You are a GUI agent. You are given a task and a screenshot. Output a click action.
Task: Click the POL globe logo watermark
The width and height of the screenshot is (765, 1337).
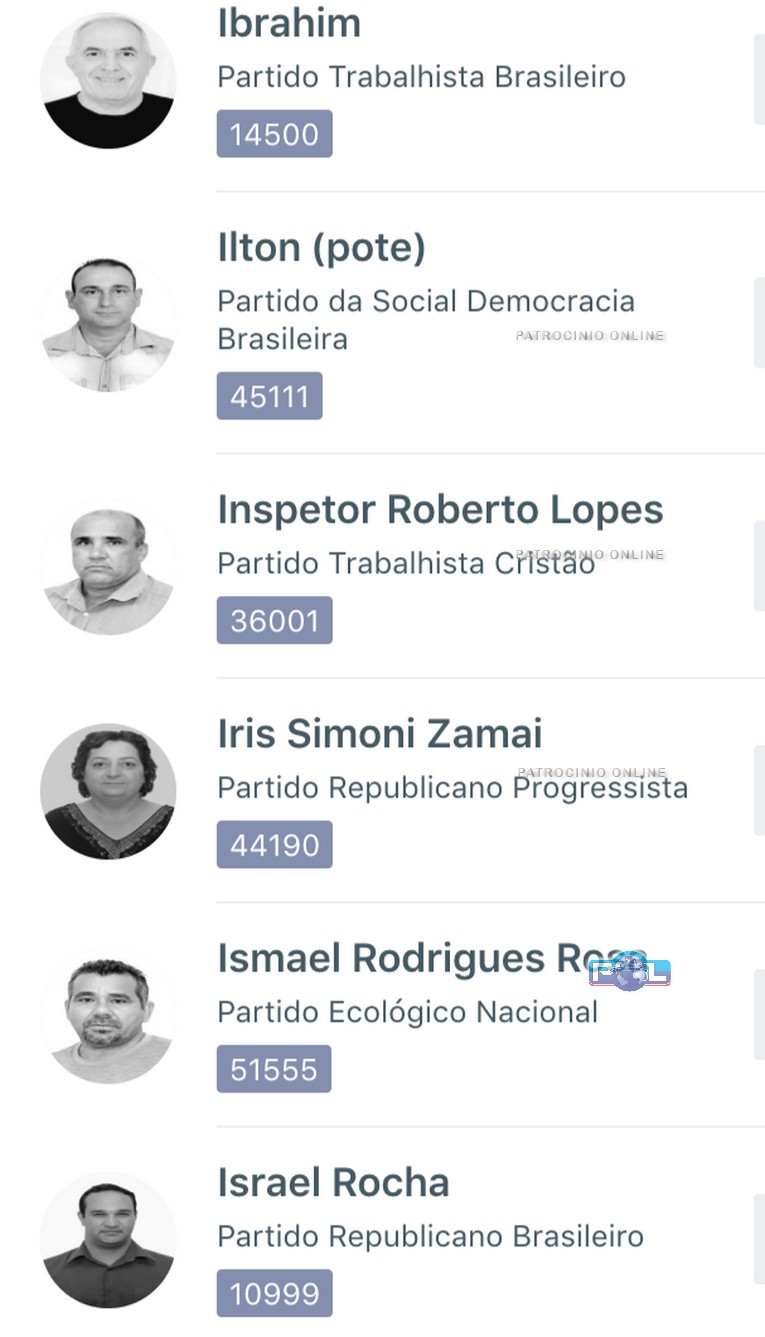(630, 971)
